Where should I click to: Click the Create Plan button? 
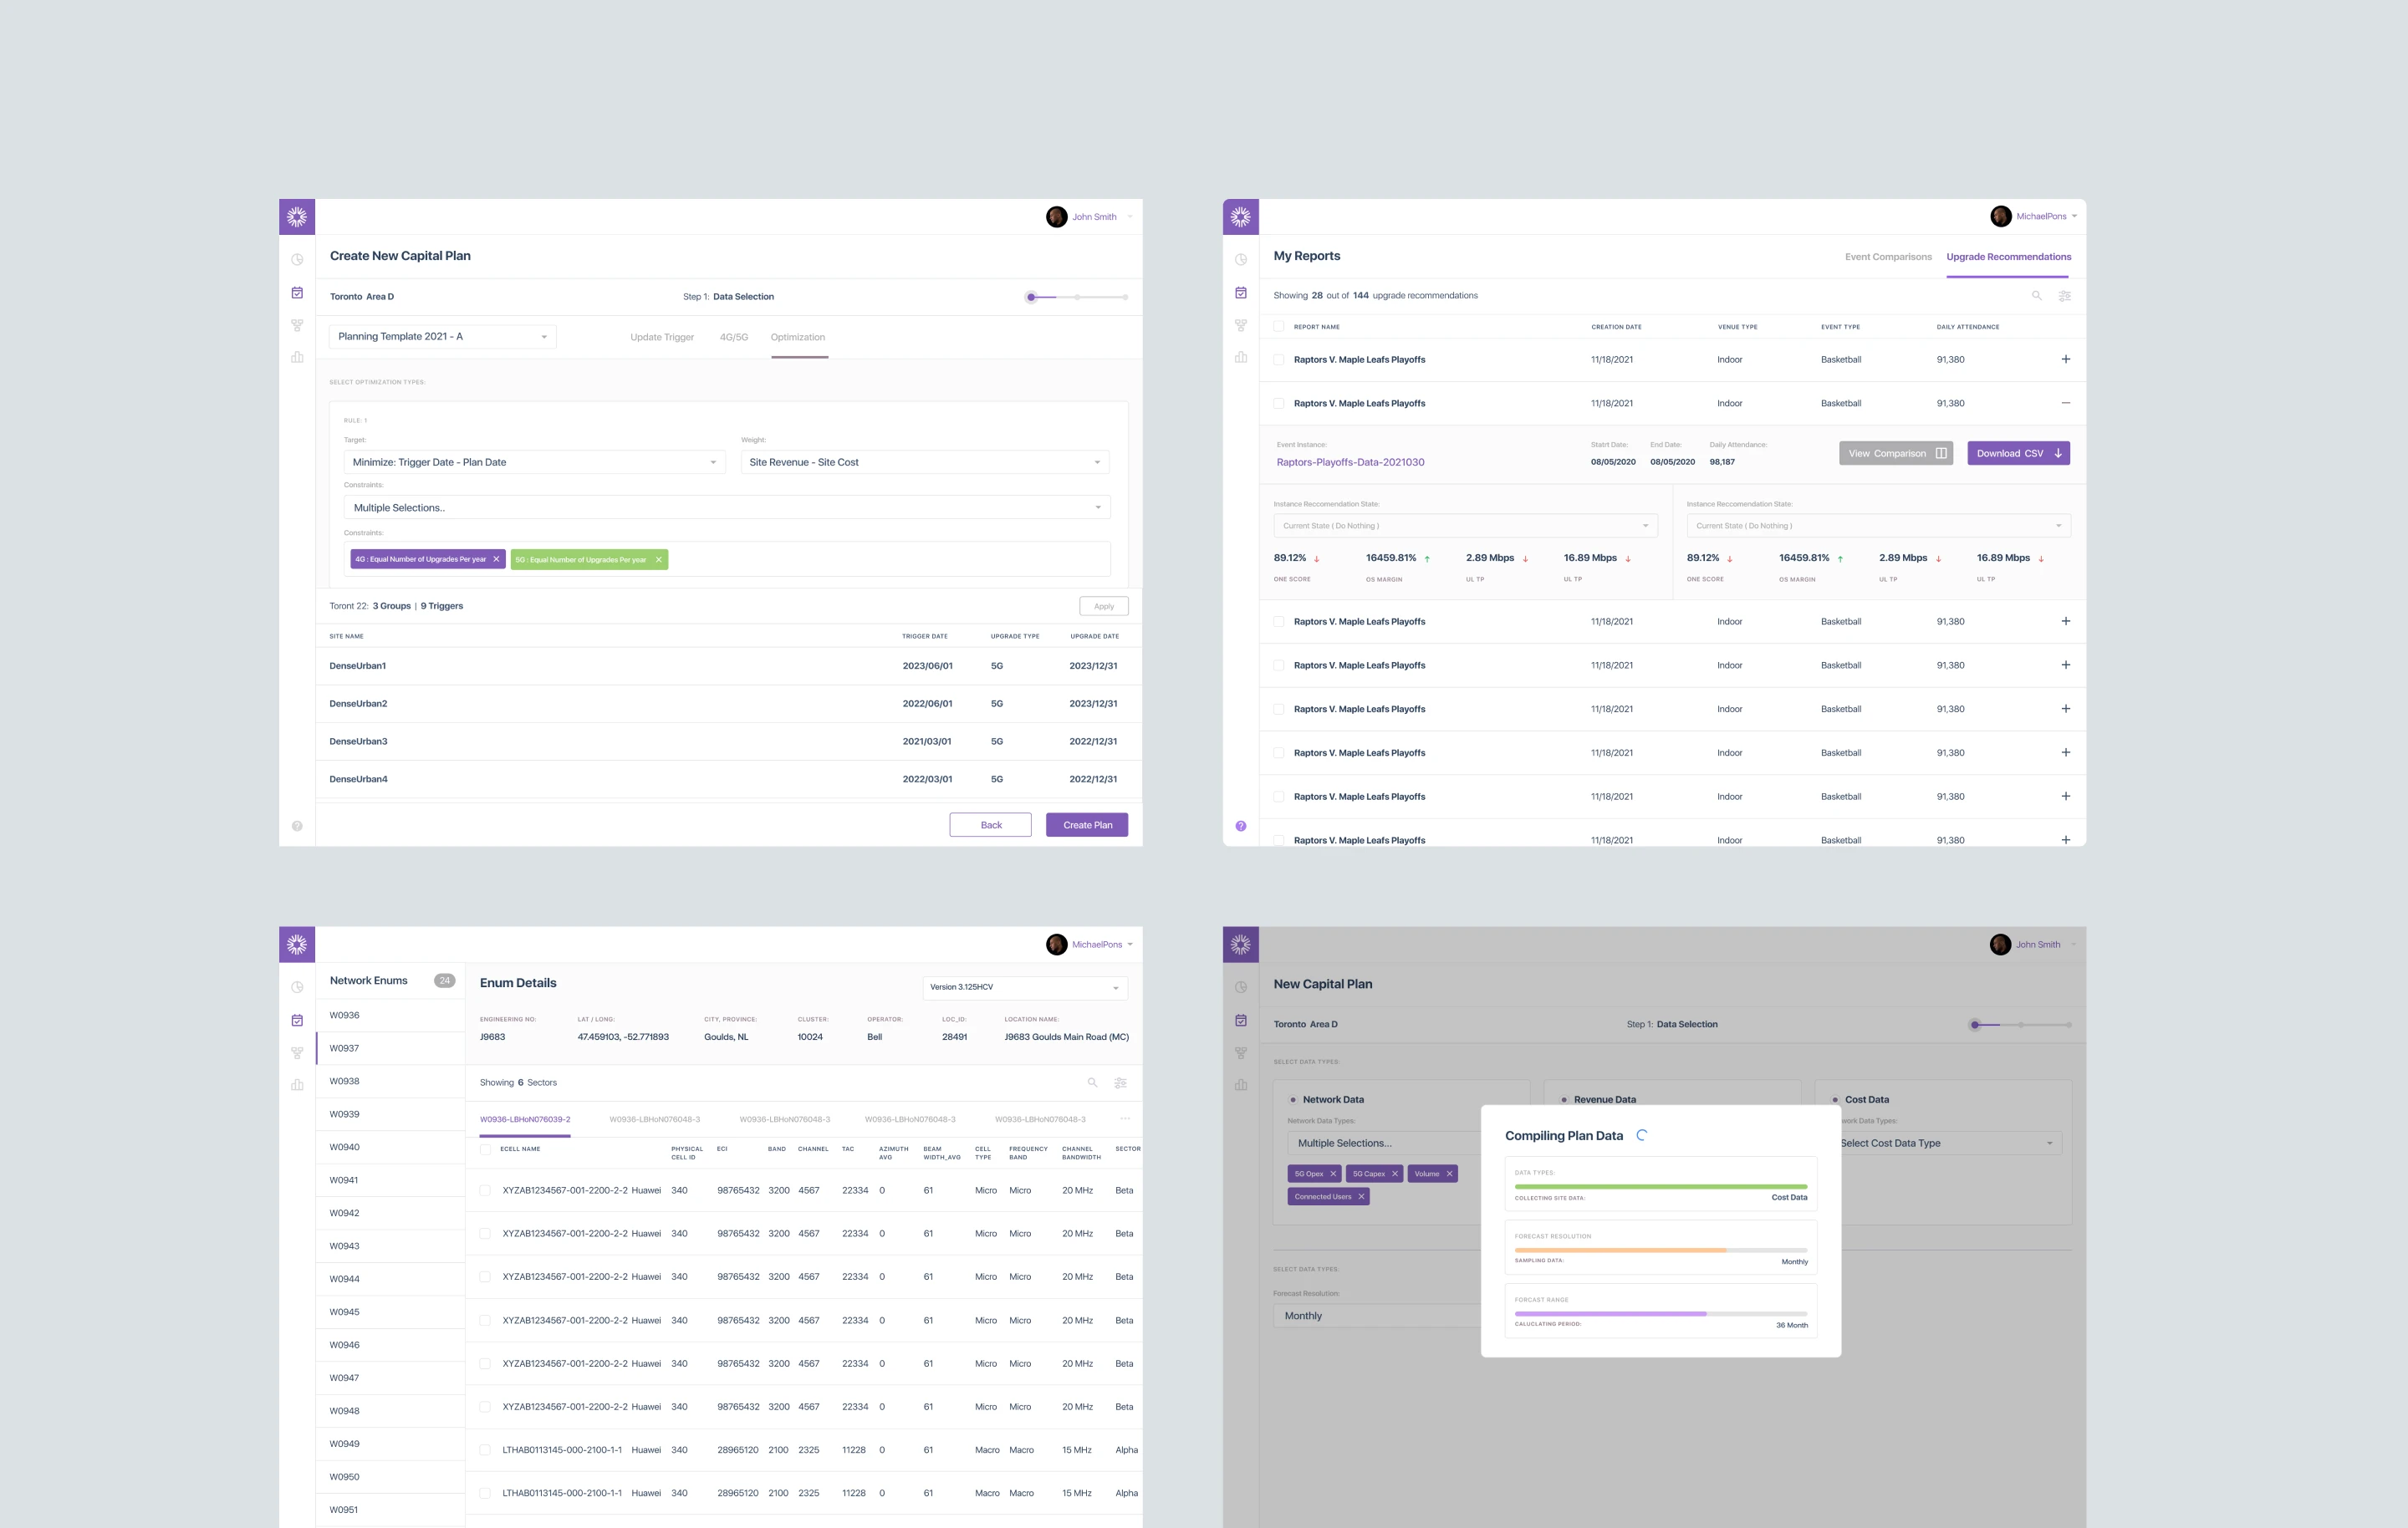click(1086, 825)
